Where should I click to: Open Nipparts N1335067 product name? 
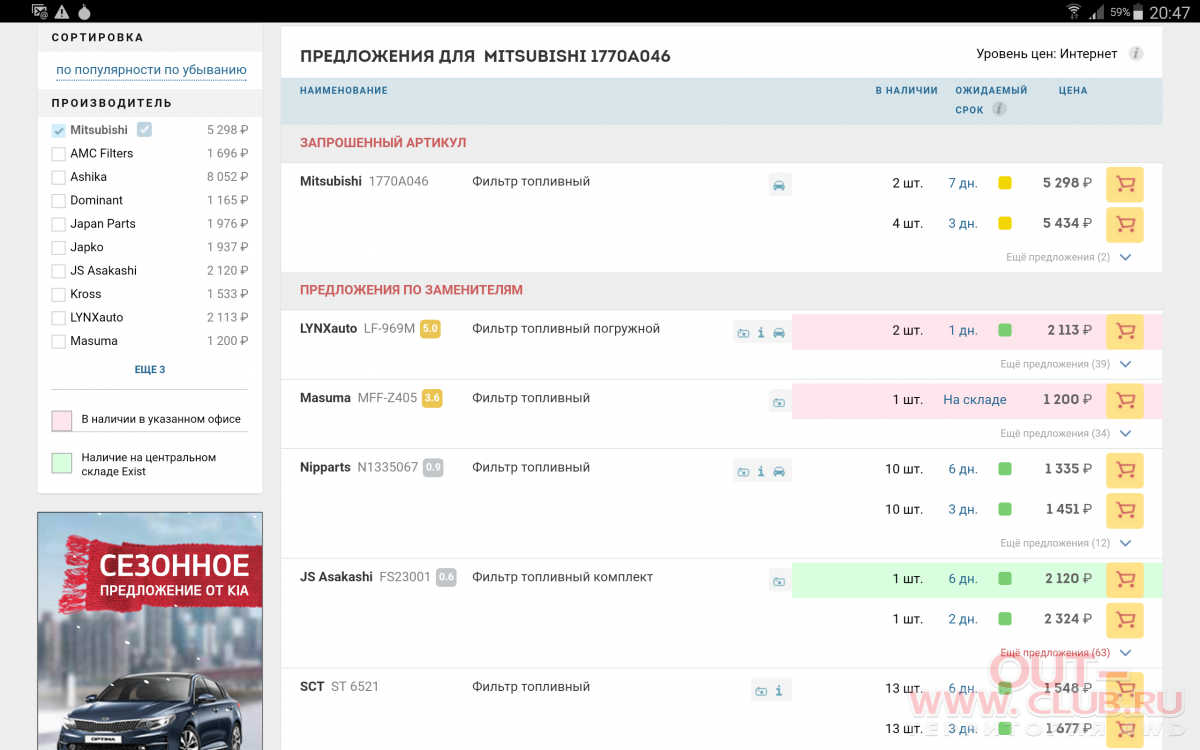coord(359,468)
